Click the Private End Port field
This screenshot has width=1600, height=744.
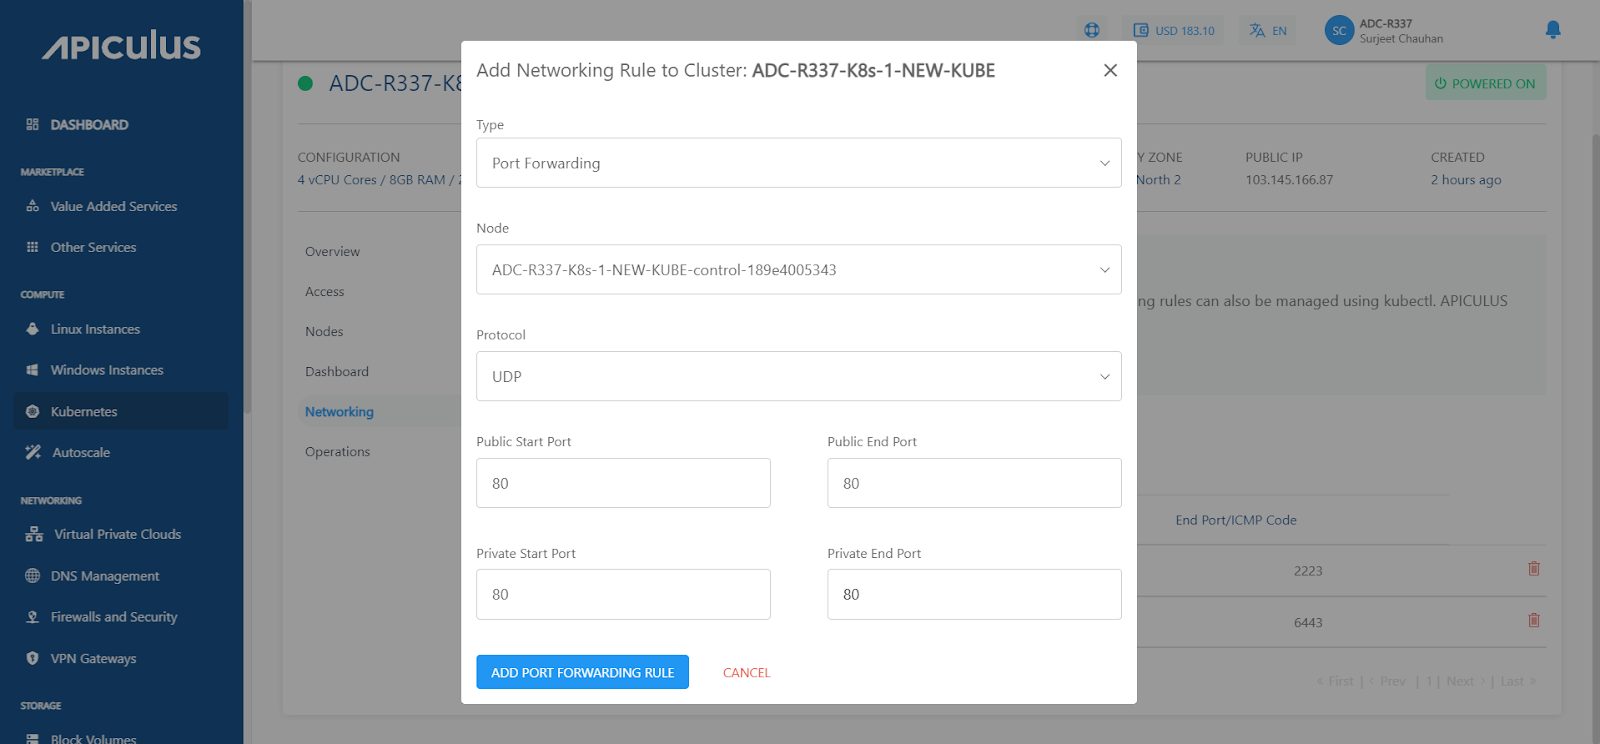(974, 594)
